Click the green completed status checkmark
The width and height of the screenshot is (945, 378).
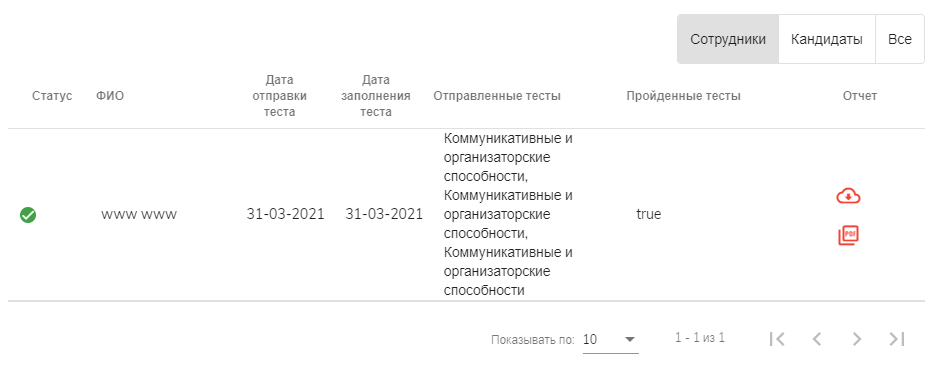click(28, 215)
